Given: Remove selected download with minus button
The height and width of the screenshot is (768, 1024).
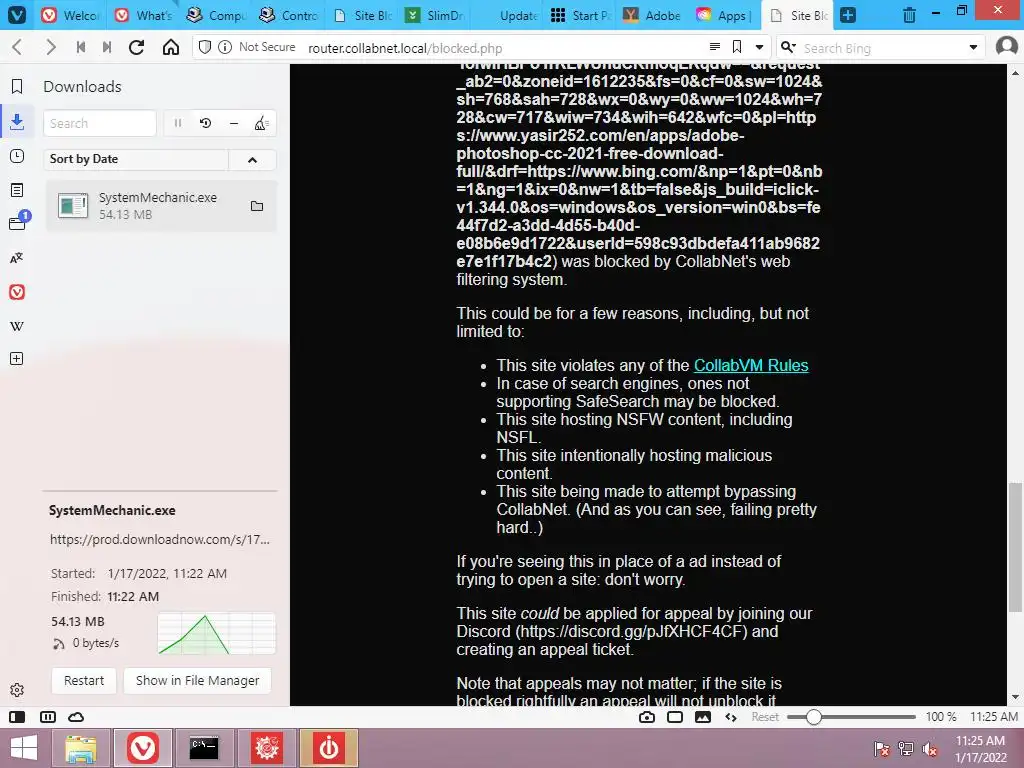Looking at the screenshot, I should [234, 123].
